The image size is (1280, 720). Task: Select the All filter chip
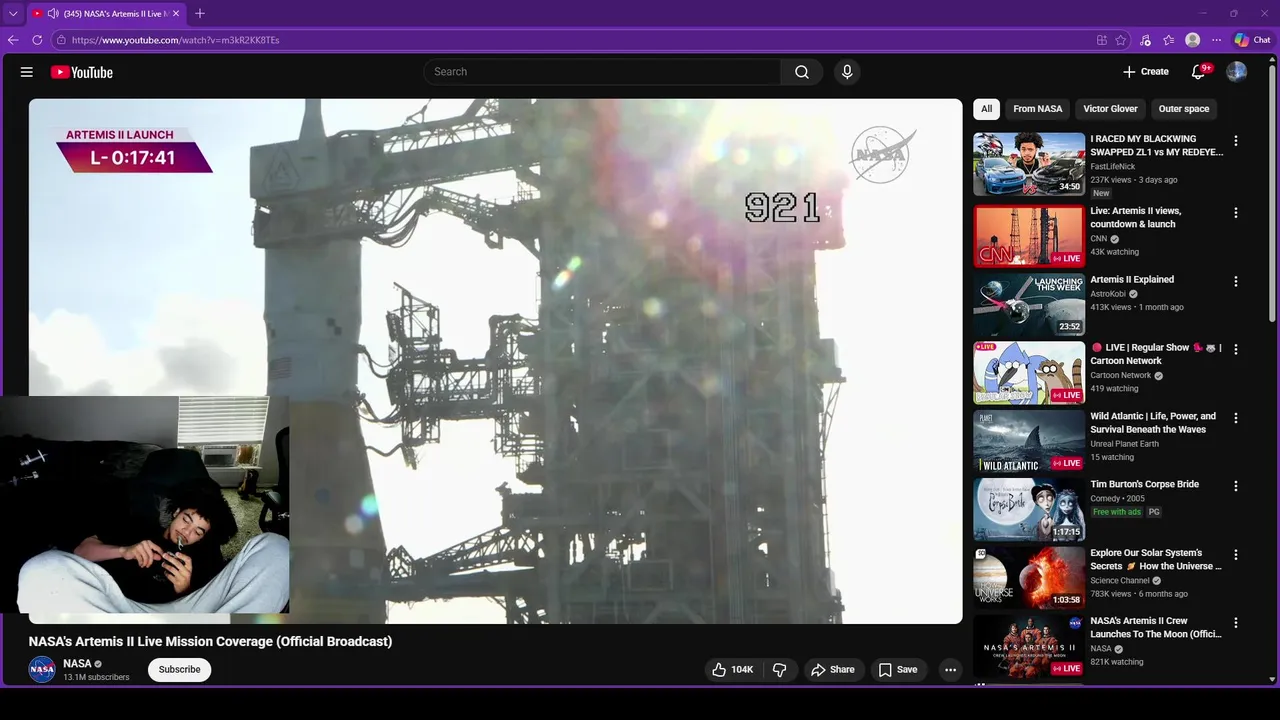coord(986,109)
